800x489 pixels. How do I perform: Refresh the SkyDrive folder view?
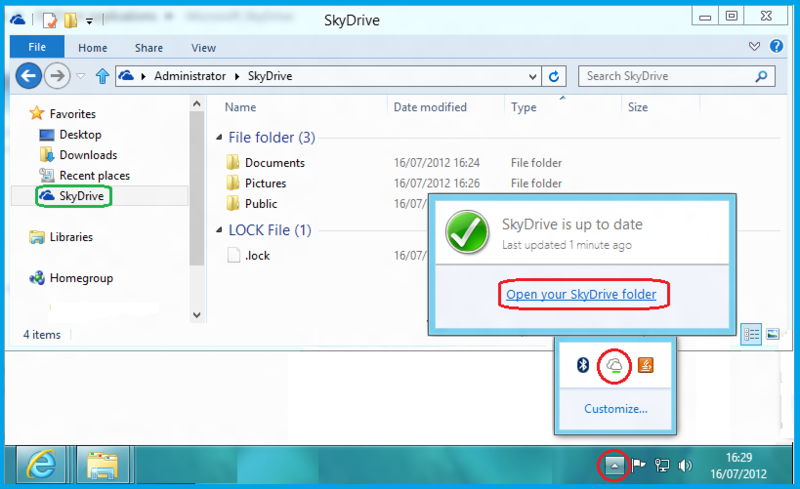(554, 76)
